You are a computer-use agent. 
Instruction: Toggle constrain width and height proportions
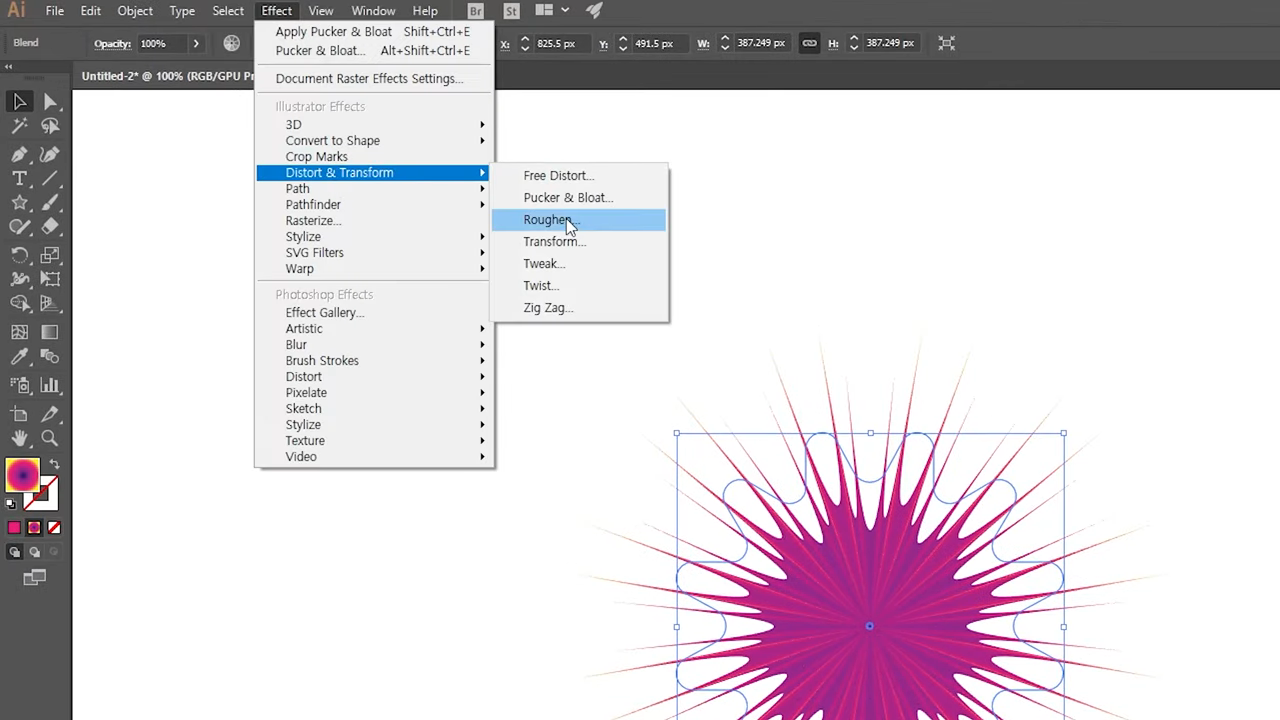pyautogui.click(x=809, y=43)
